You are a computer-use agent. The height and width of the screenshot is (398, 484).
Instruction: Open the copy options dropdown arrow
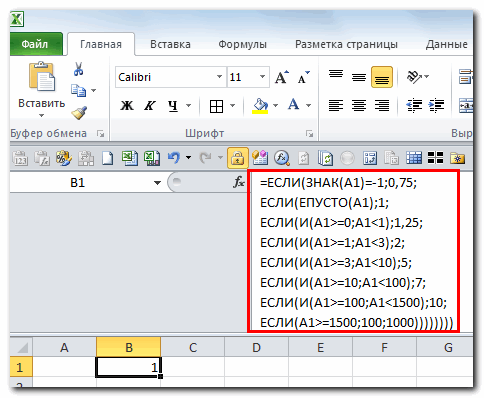click(94, 90)
